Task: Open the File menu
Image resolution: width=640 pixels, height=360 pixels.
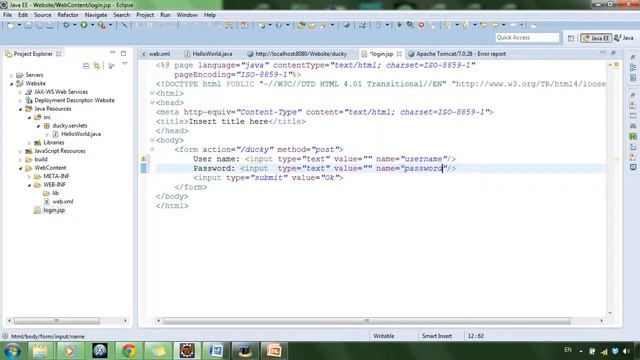Action: tap(7, 15)
